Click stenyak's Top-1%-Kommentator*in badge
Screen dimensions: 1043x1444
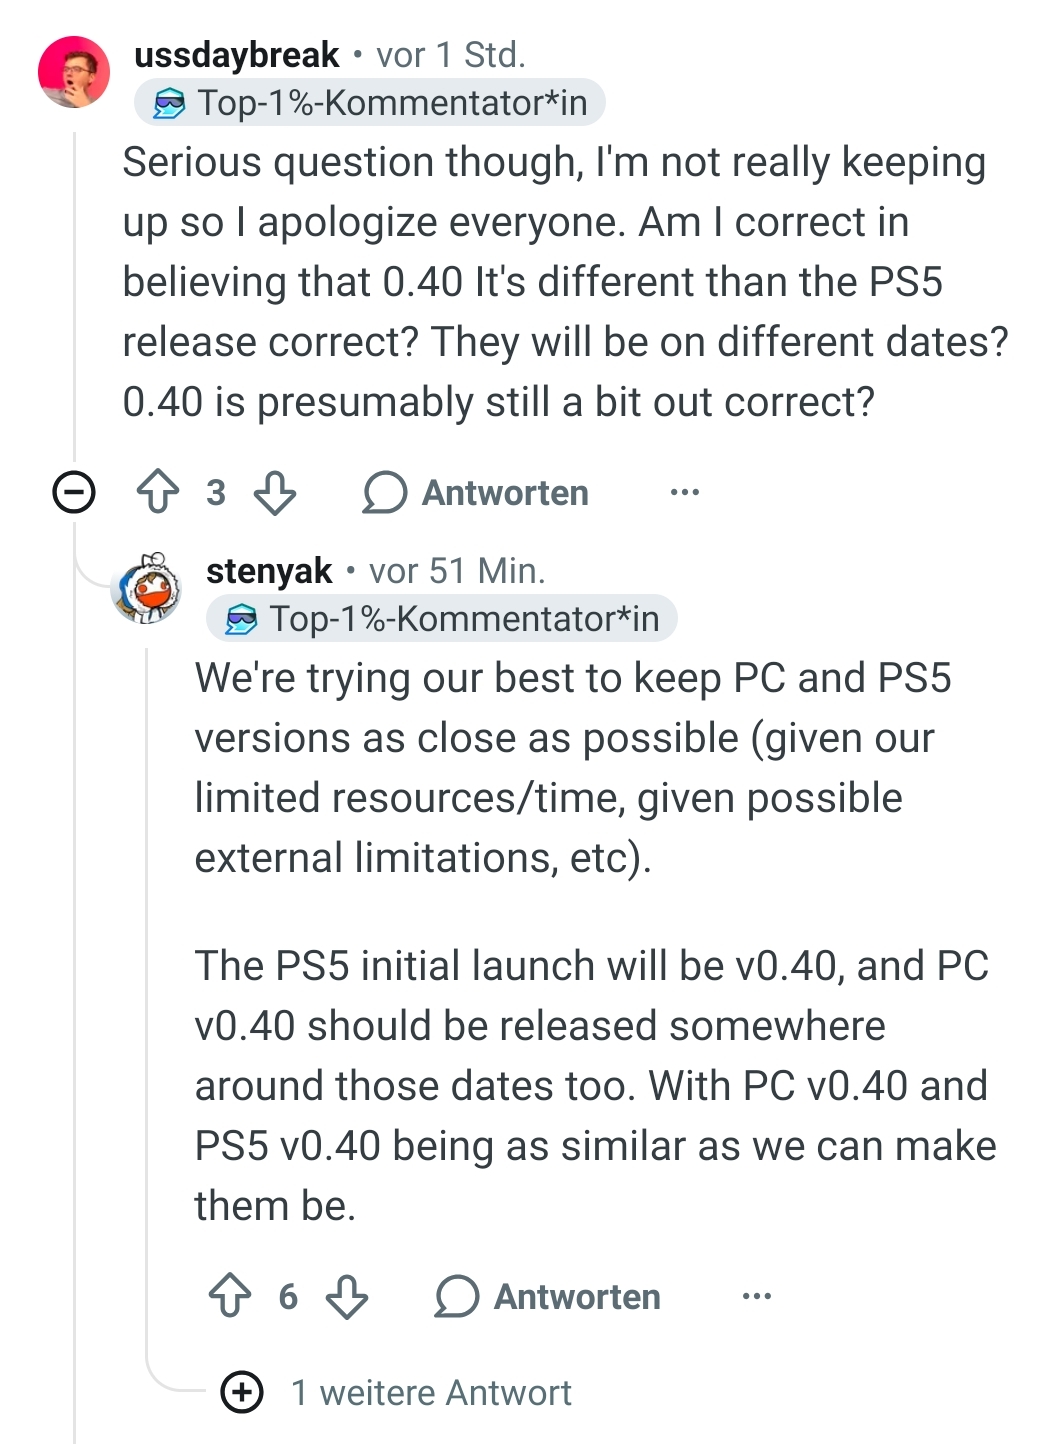(442, 618)
